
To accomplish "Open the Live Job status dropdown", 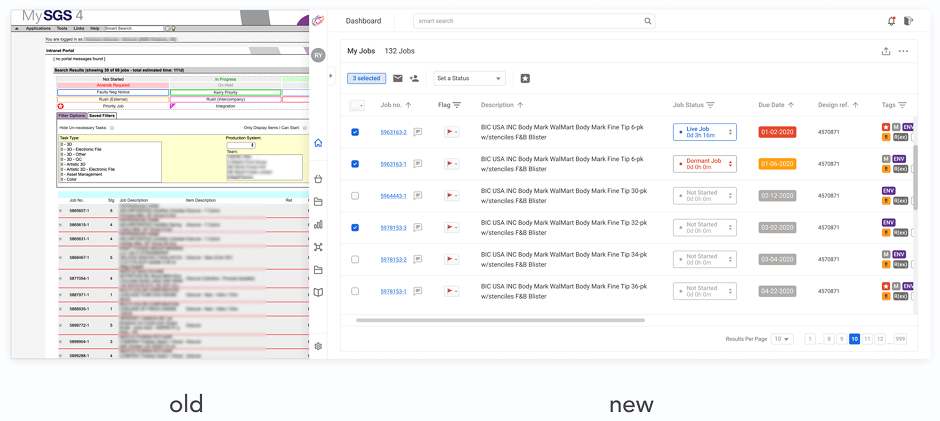I will pos(704,132).
